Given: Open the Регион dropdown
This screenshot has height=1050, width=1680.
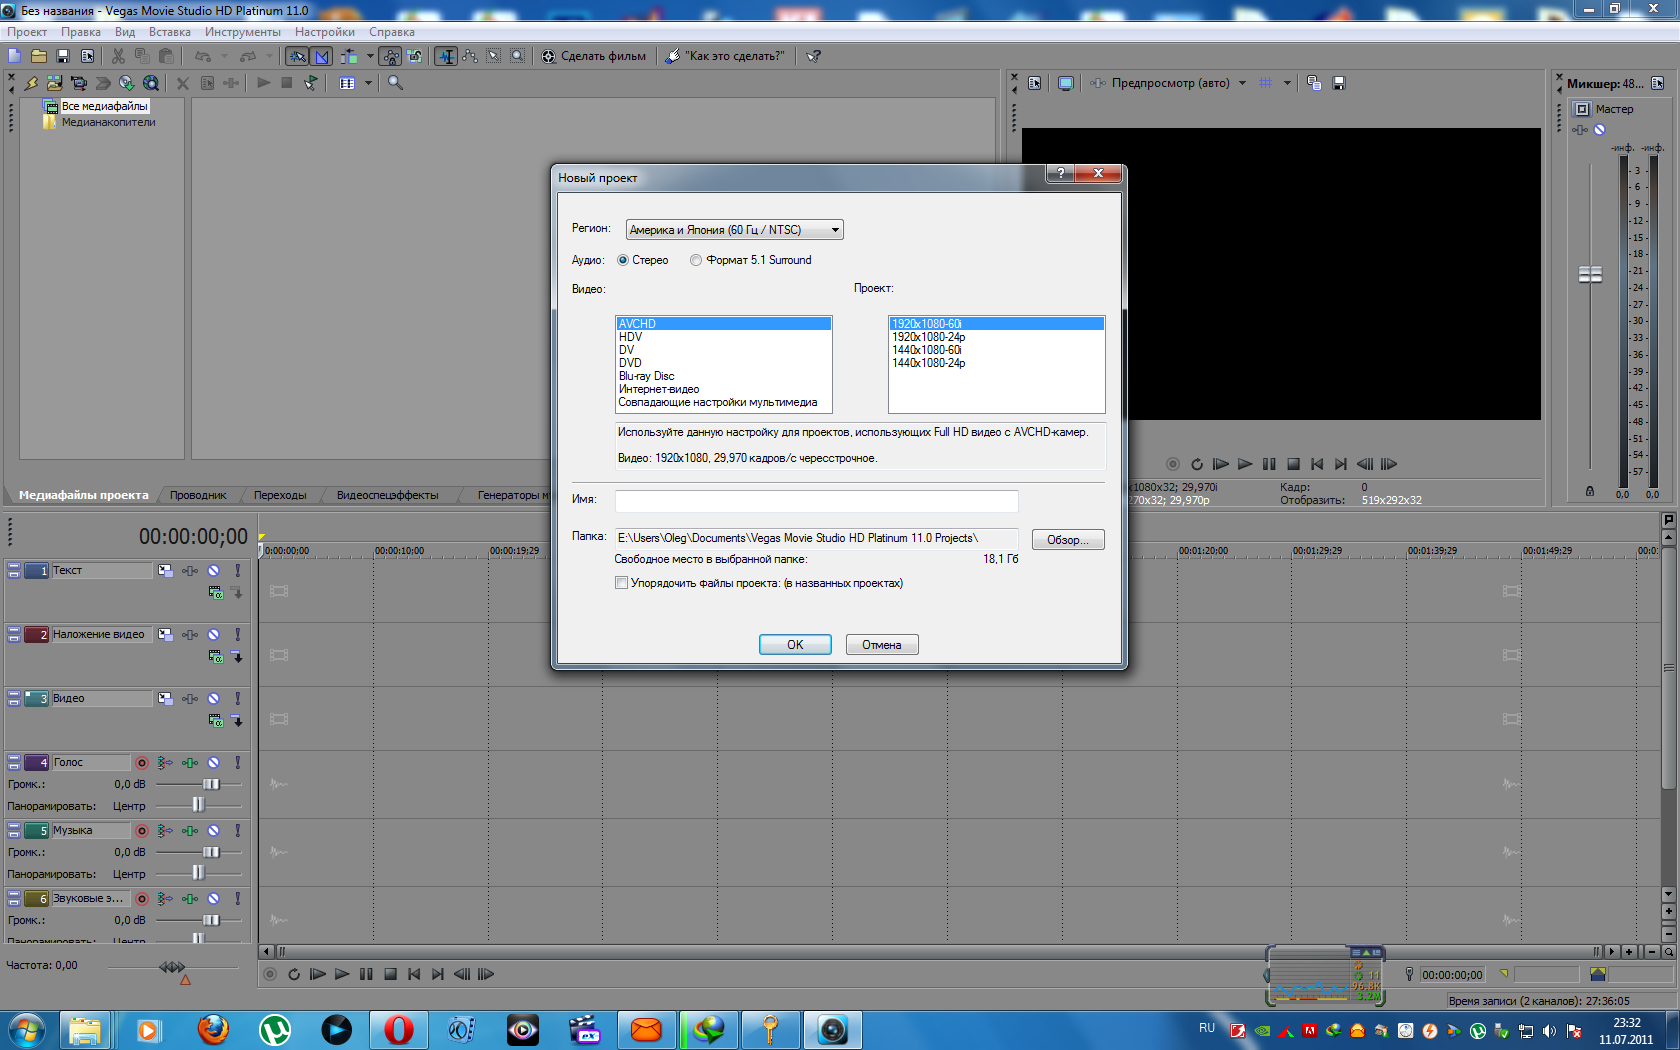Looking at the screenshot, I should tap(734, 230).
